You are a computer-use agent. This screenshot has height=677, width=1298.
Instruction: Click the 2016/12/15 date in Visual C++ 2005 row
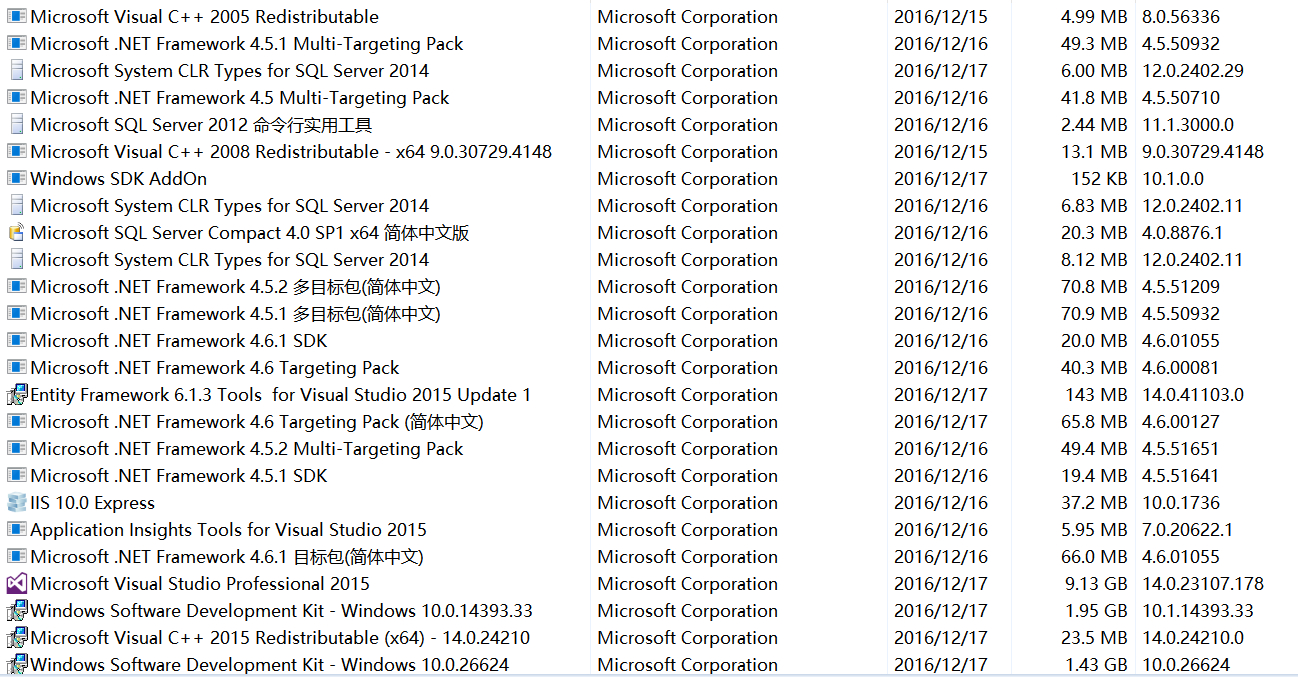coord(941,17)
